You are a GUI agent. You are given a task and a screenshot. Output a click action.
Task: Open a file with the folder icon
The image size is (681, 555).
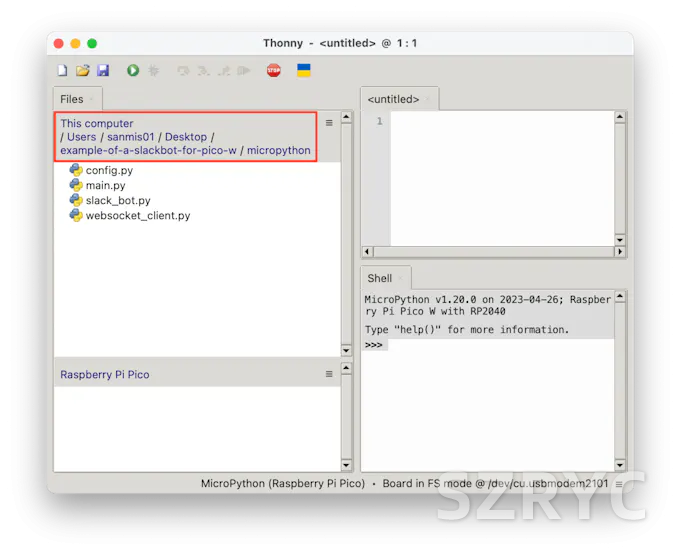[x=83, y=71]
